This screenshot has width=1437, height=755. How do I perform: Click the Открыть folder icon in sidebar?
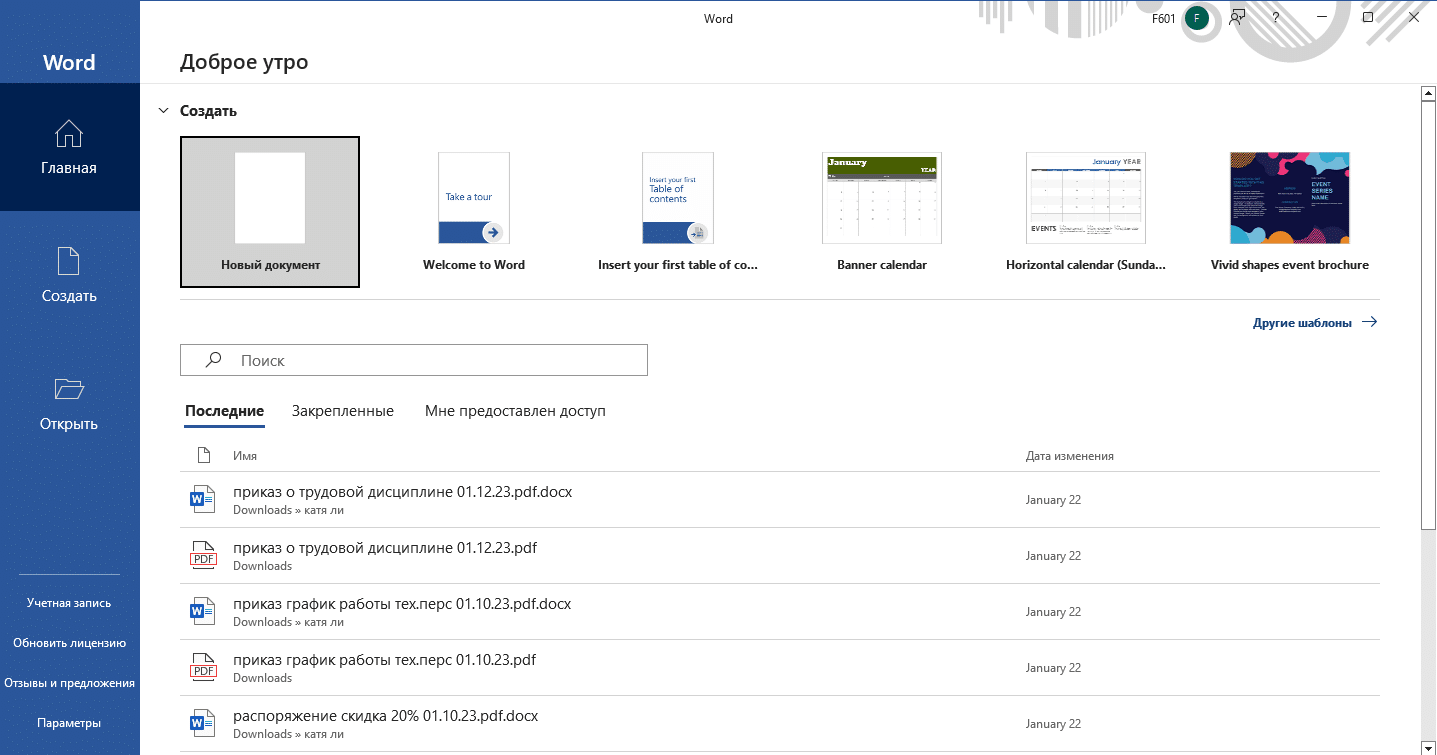[x=69, y=389]
